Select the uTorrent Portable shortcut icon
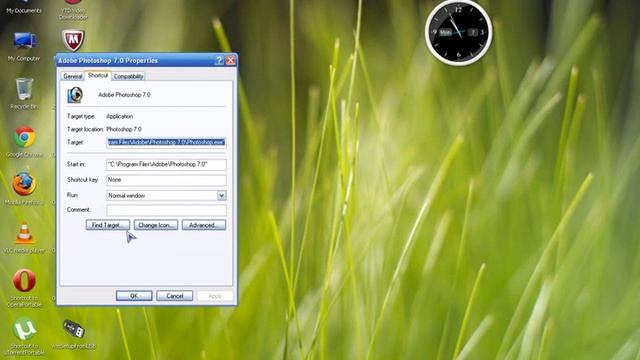This screenshot has height=360, width=640. [24, 336]
